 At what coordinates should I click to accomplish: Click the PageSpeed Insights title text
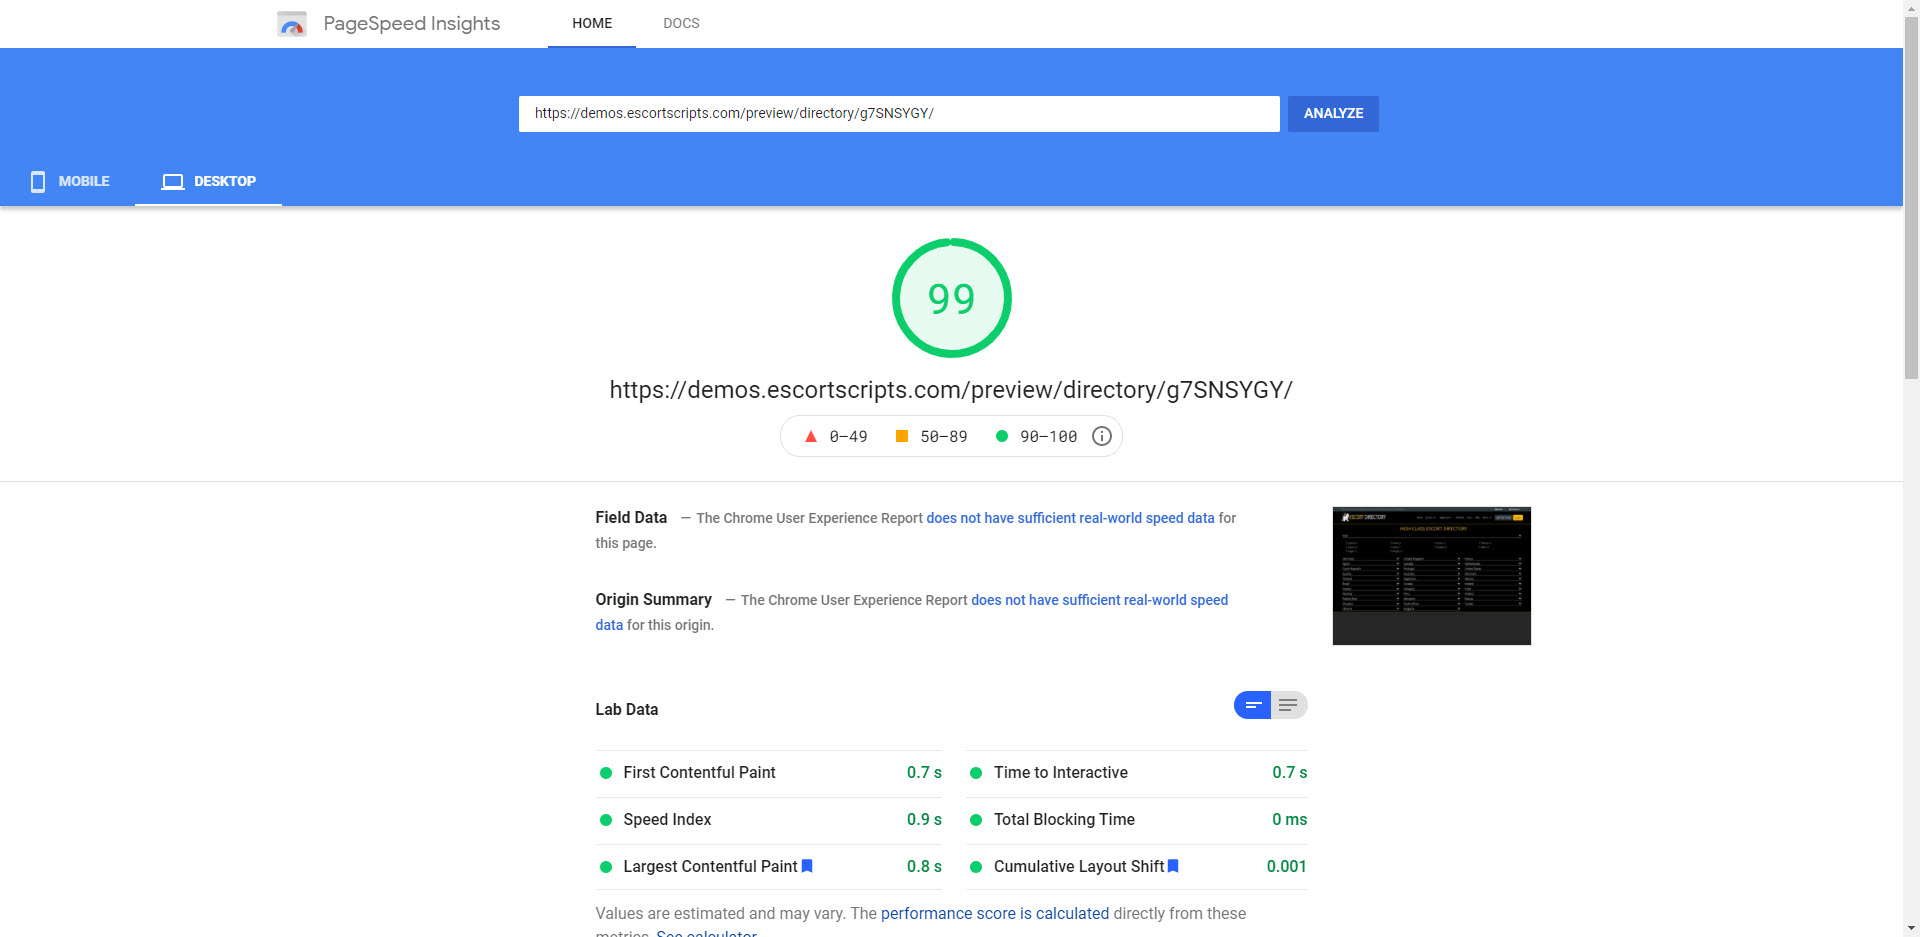tap(412, 23)
